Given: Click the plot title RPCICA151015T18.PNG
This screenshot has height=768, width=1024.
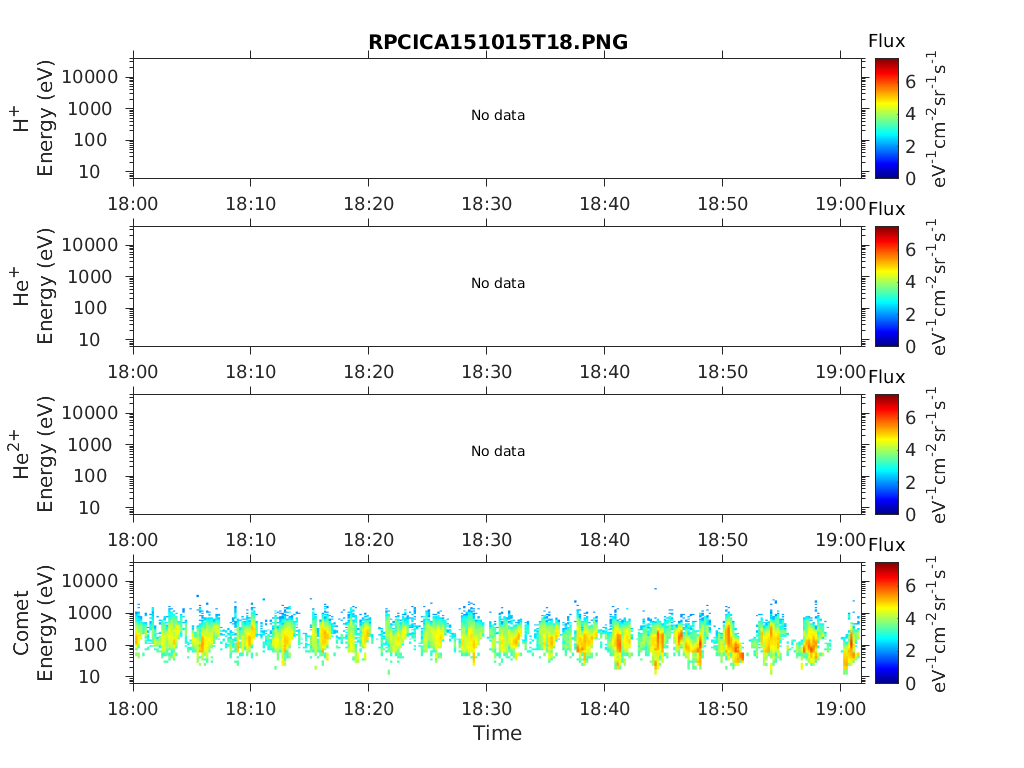Looking at the screenshot, I should pos(498,42).
